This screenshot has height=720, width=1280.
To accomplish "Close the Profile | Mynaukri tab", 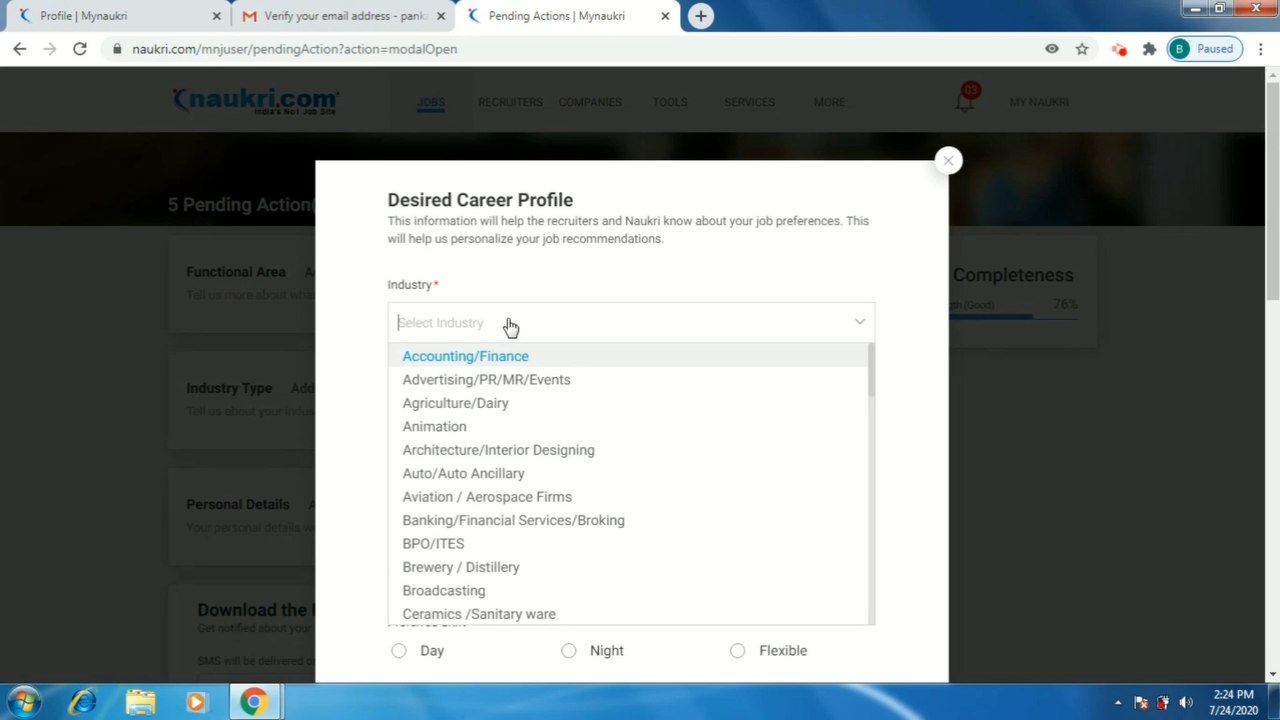I will 216,16.
